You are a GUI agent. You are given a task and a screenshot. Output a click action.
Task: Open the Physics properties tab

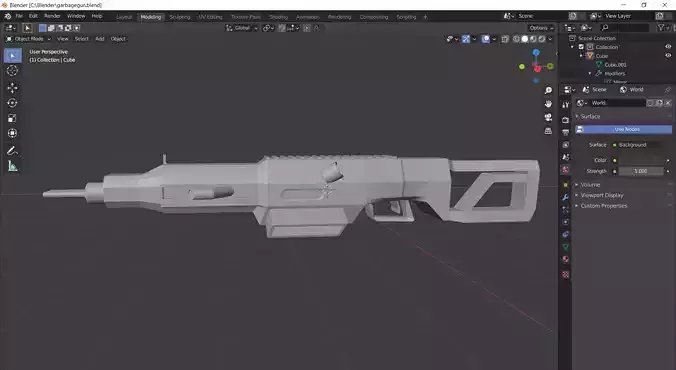click(566, 222)
